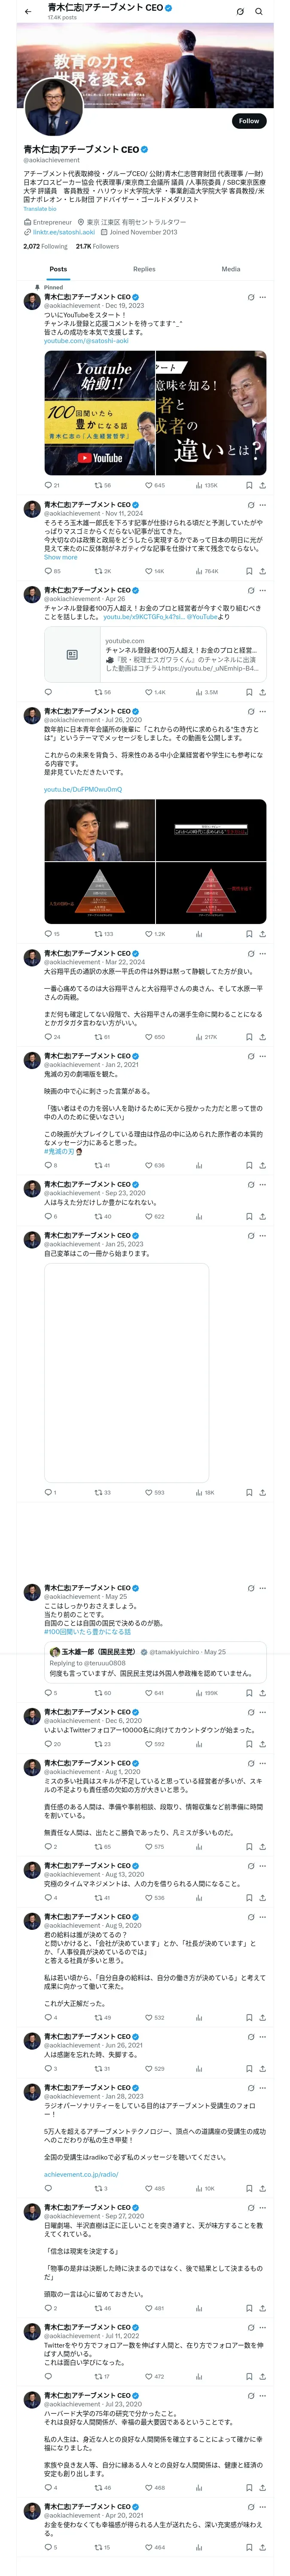Click the Translate bio link
Image resolution: width=290 pixels, height=2576 pixels.
[40, 209]
